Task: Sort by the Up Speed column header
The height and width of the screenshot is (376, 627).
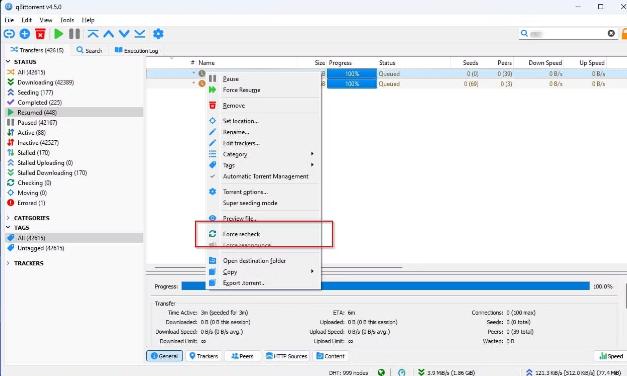Action: pos(592,63)
